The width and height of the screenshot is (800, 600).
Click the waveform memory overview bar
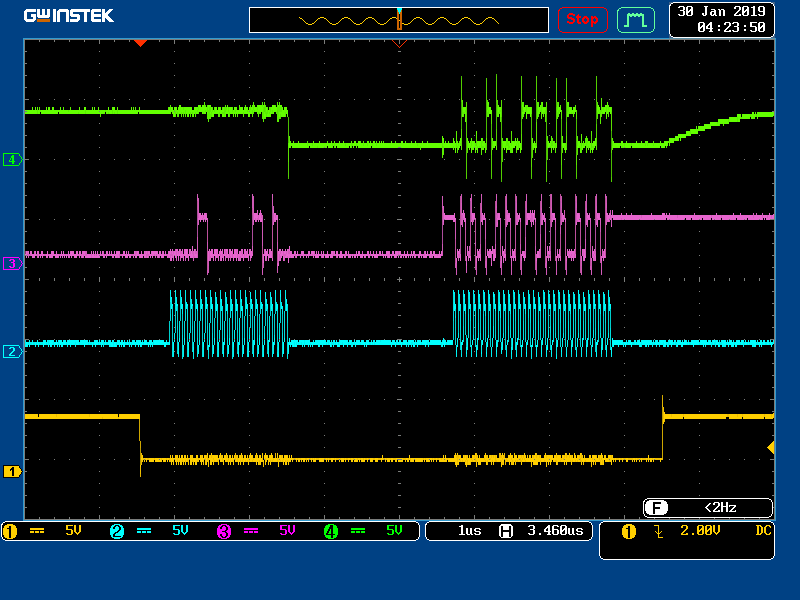click(399, 20)
